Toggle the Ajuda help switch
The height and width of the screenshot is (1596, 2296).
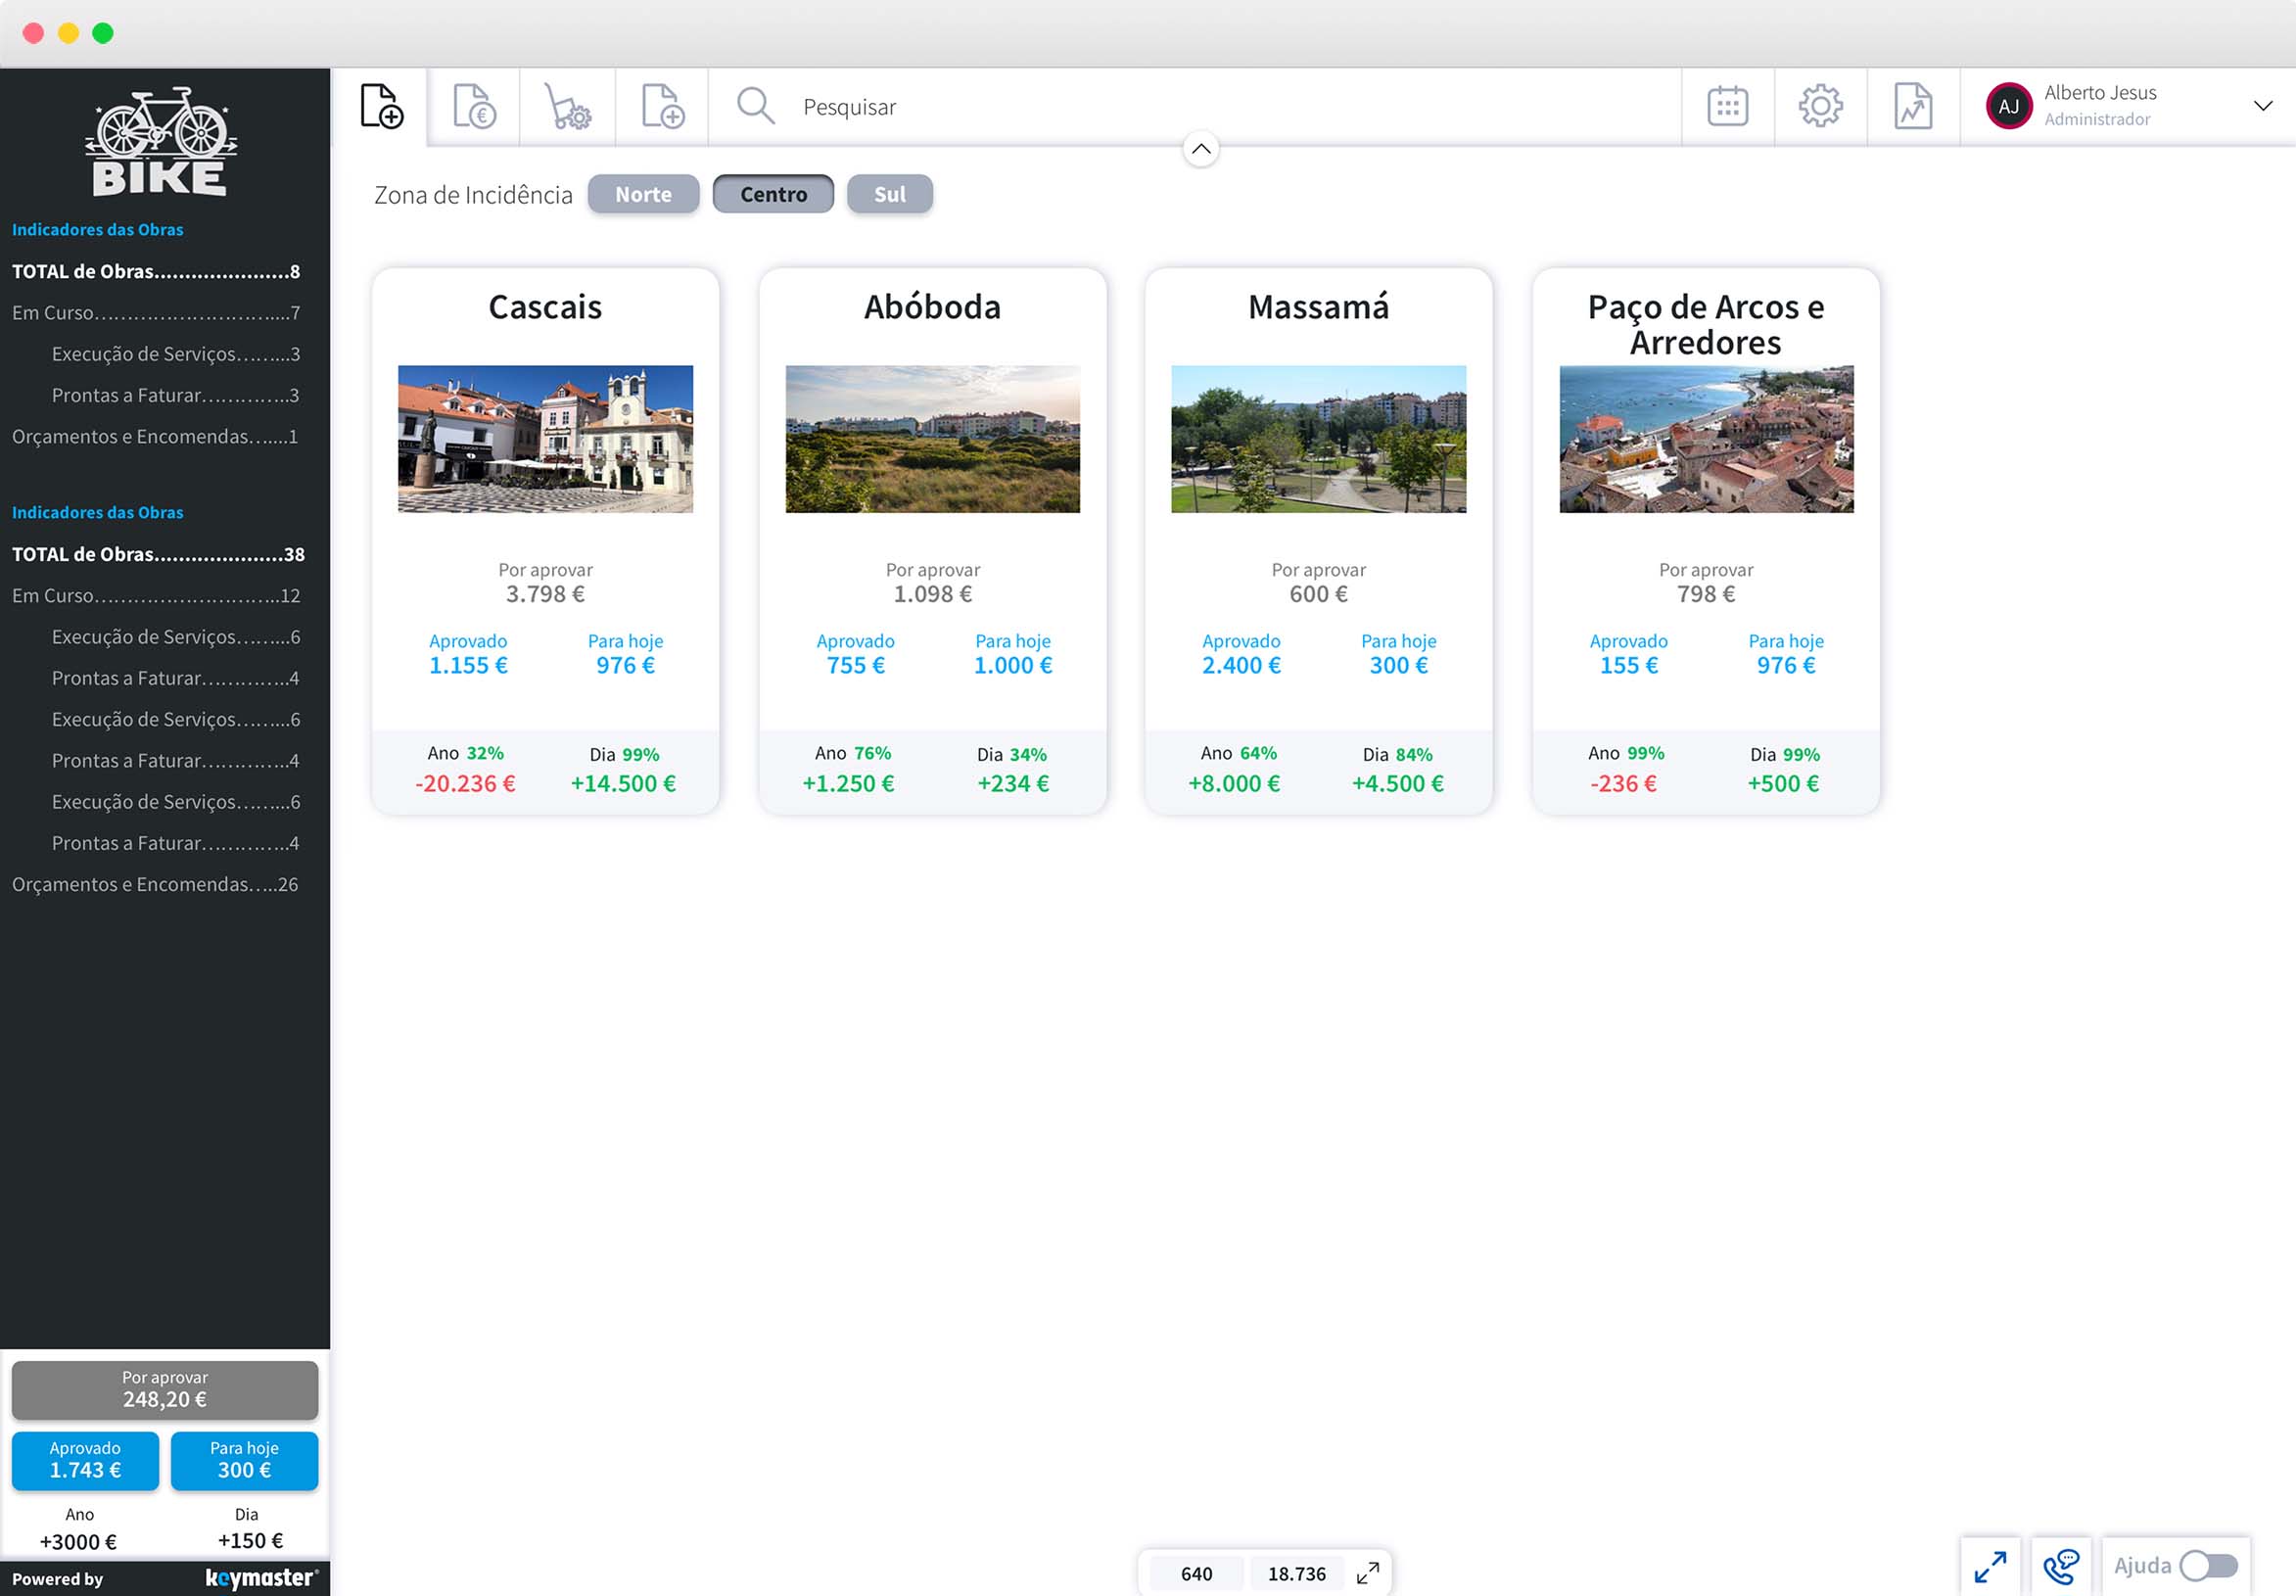click(x=2208, y=1565)
